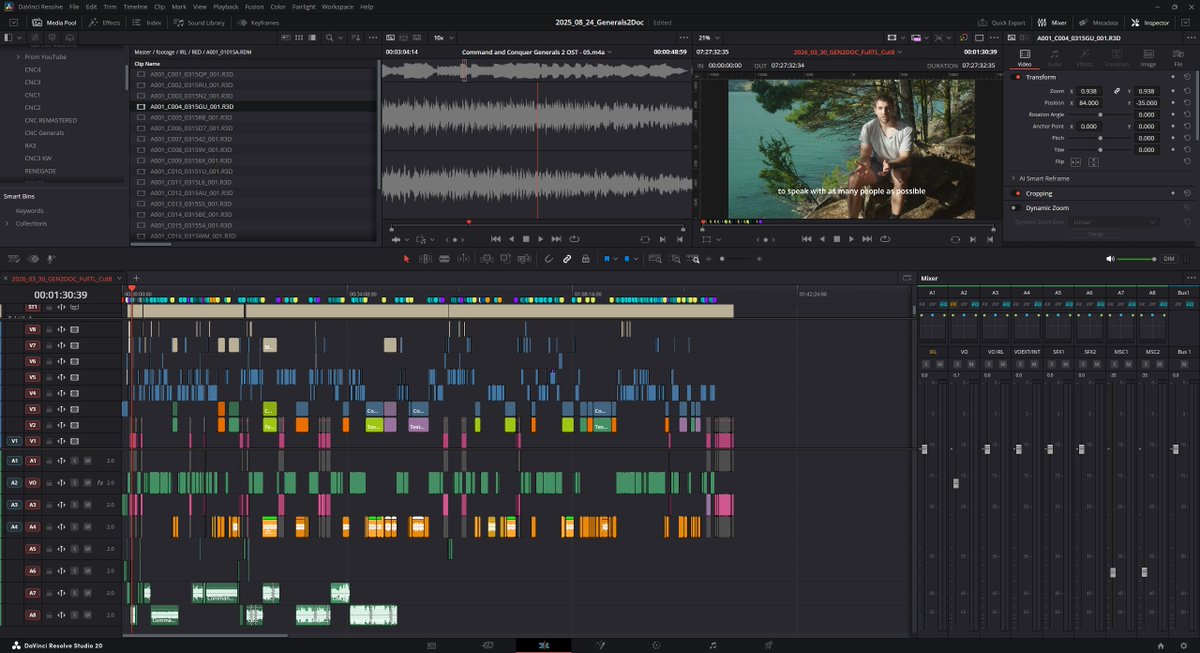Select the Selection Mode arrow tool
1200x653 pixels.
point(407,259)
